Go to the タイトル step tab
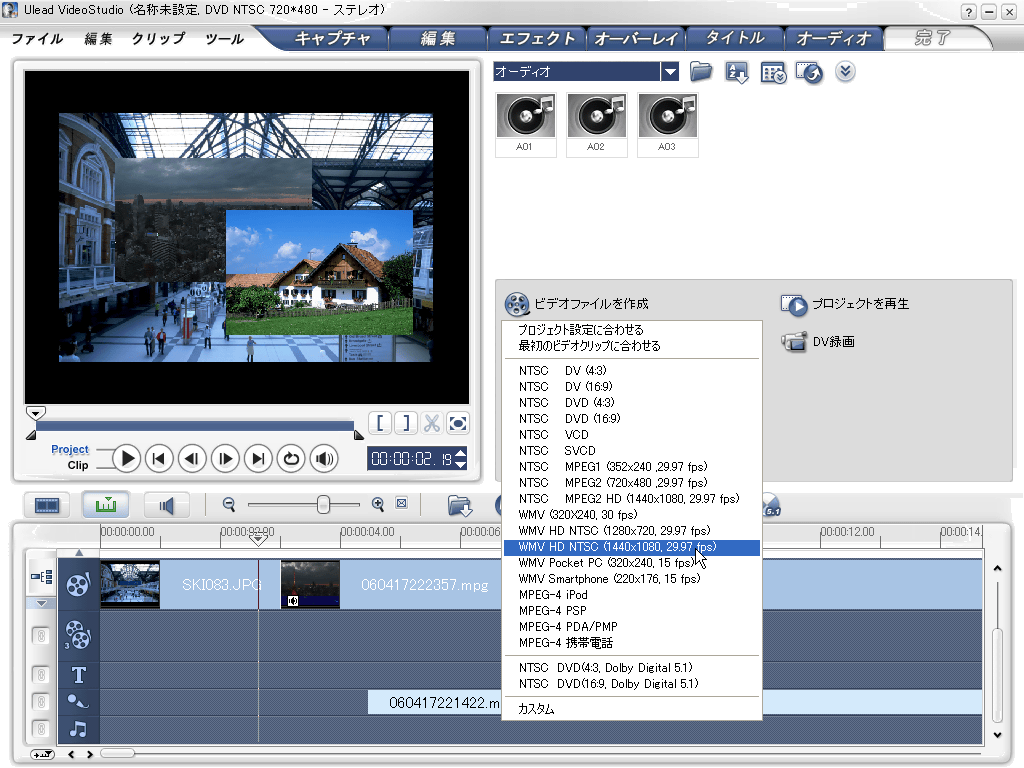1024x768 pixels. [735, 39]
